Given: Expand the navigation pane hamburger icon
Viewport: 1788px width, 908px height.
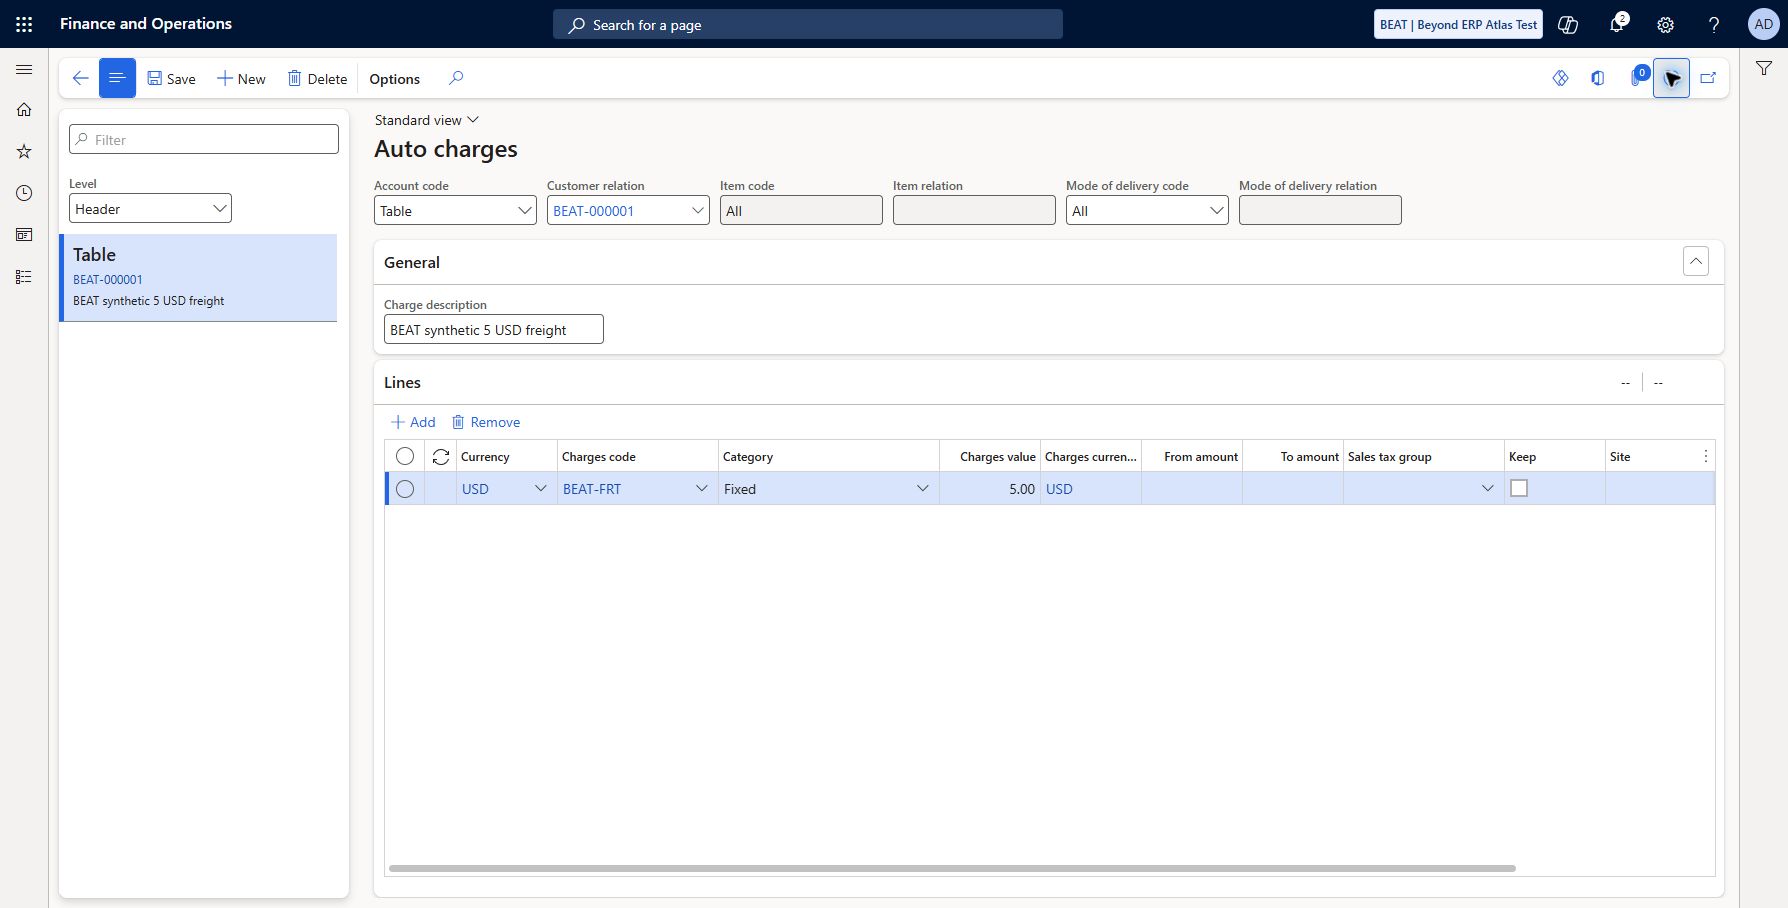Looking at the screenshot, I should 24,69.
